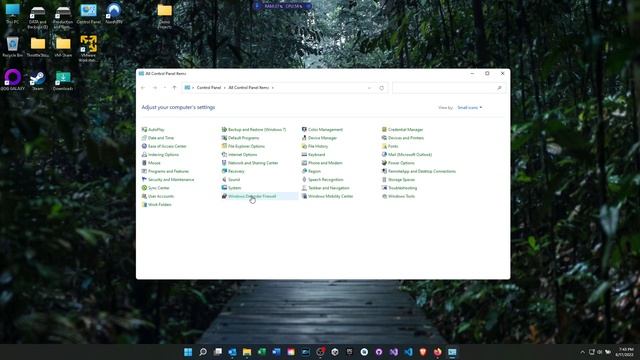Open Storage Spaces

click(x=398, y=180)
